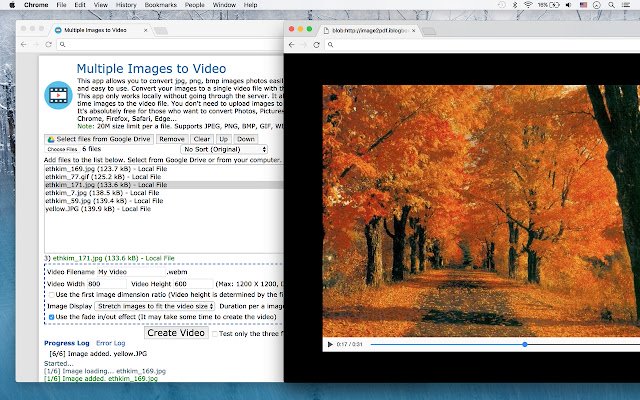Click the US flag input source icon

coord(583,5)
